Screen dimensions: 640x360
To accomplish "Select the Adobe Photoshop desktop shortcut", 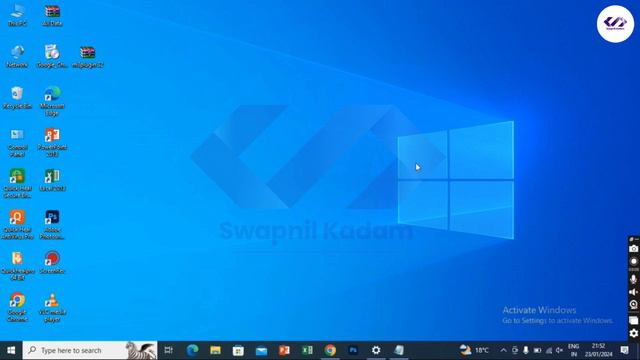I will coord(52,225).
